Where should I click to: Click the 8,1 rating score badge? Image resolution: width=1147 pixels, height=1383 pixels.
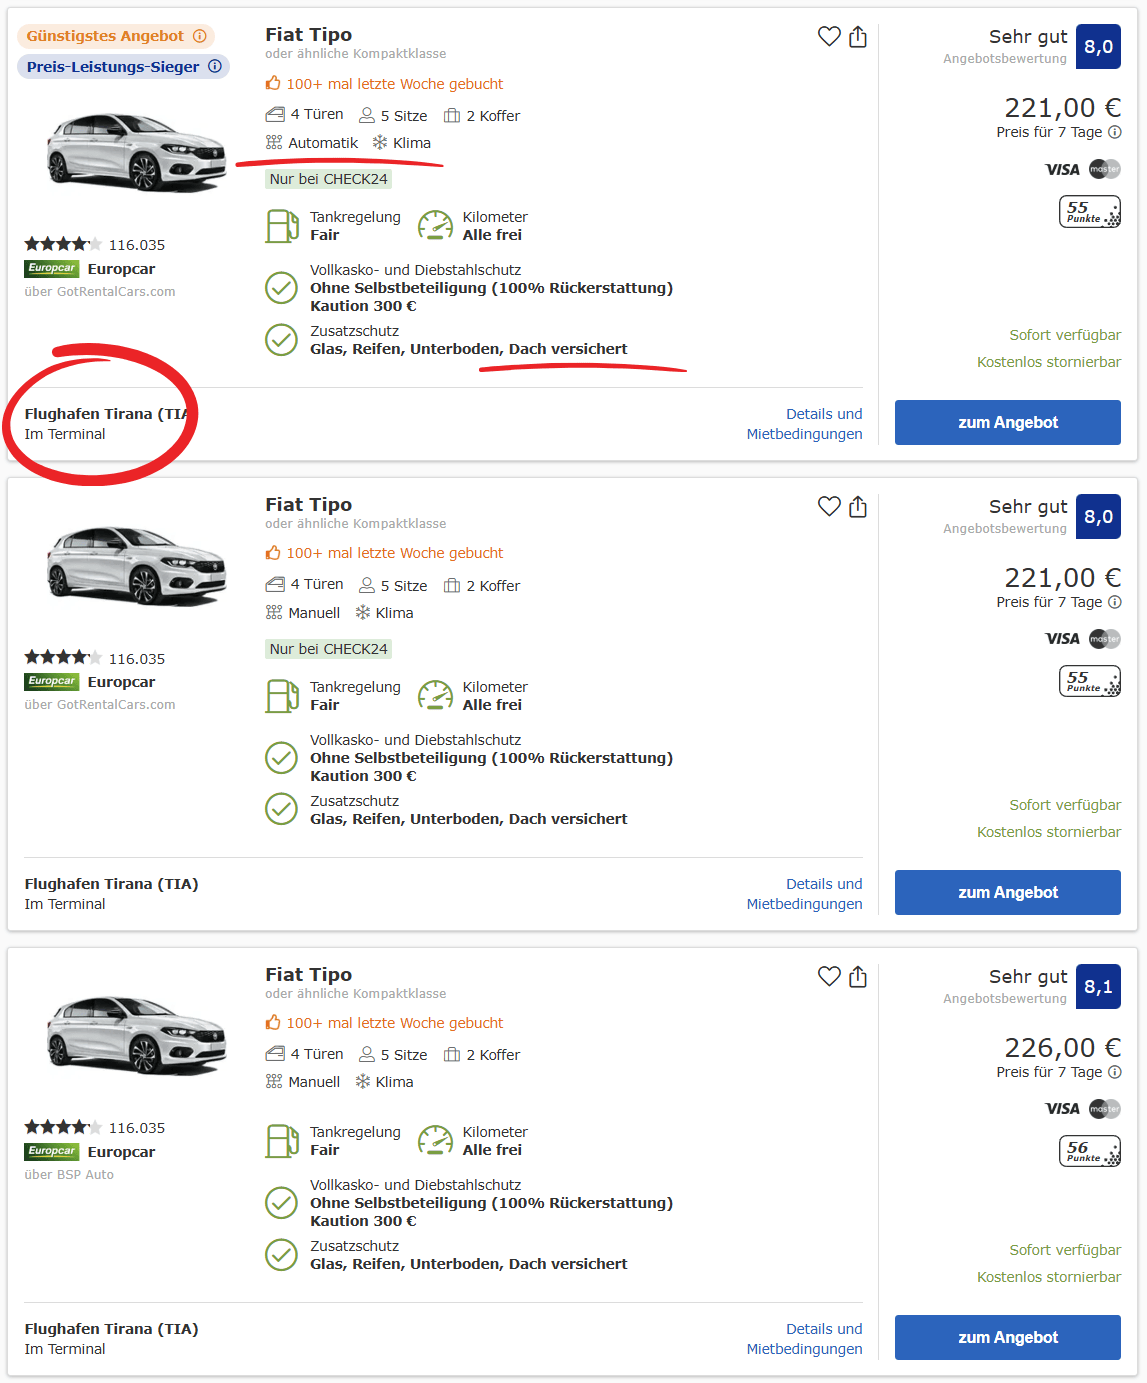click(x=1098, y=987)
